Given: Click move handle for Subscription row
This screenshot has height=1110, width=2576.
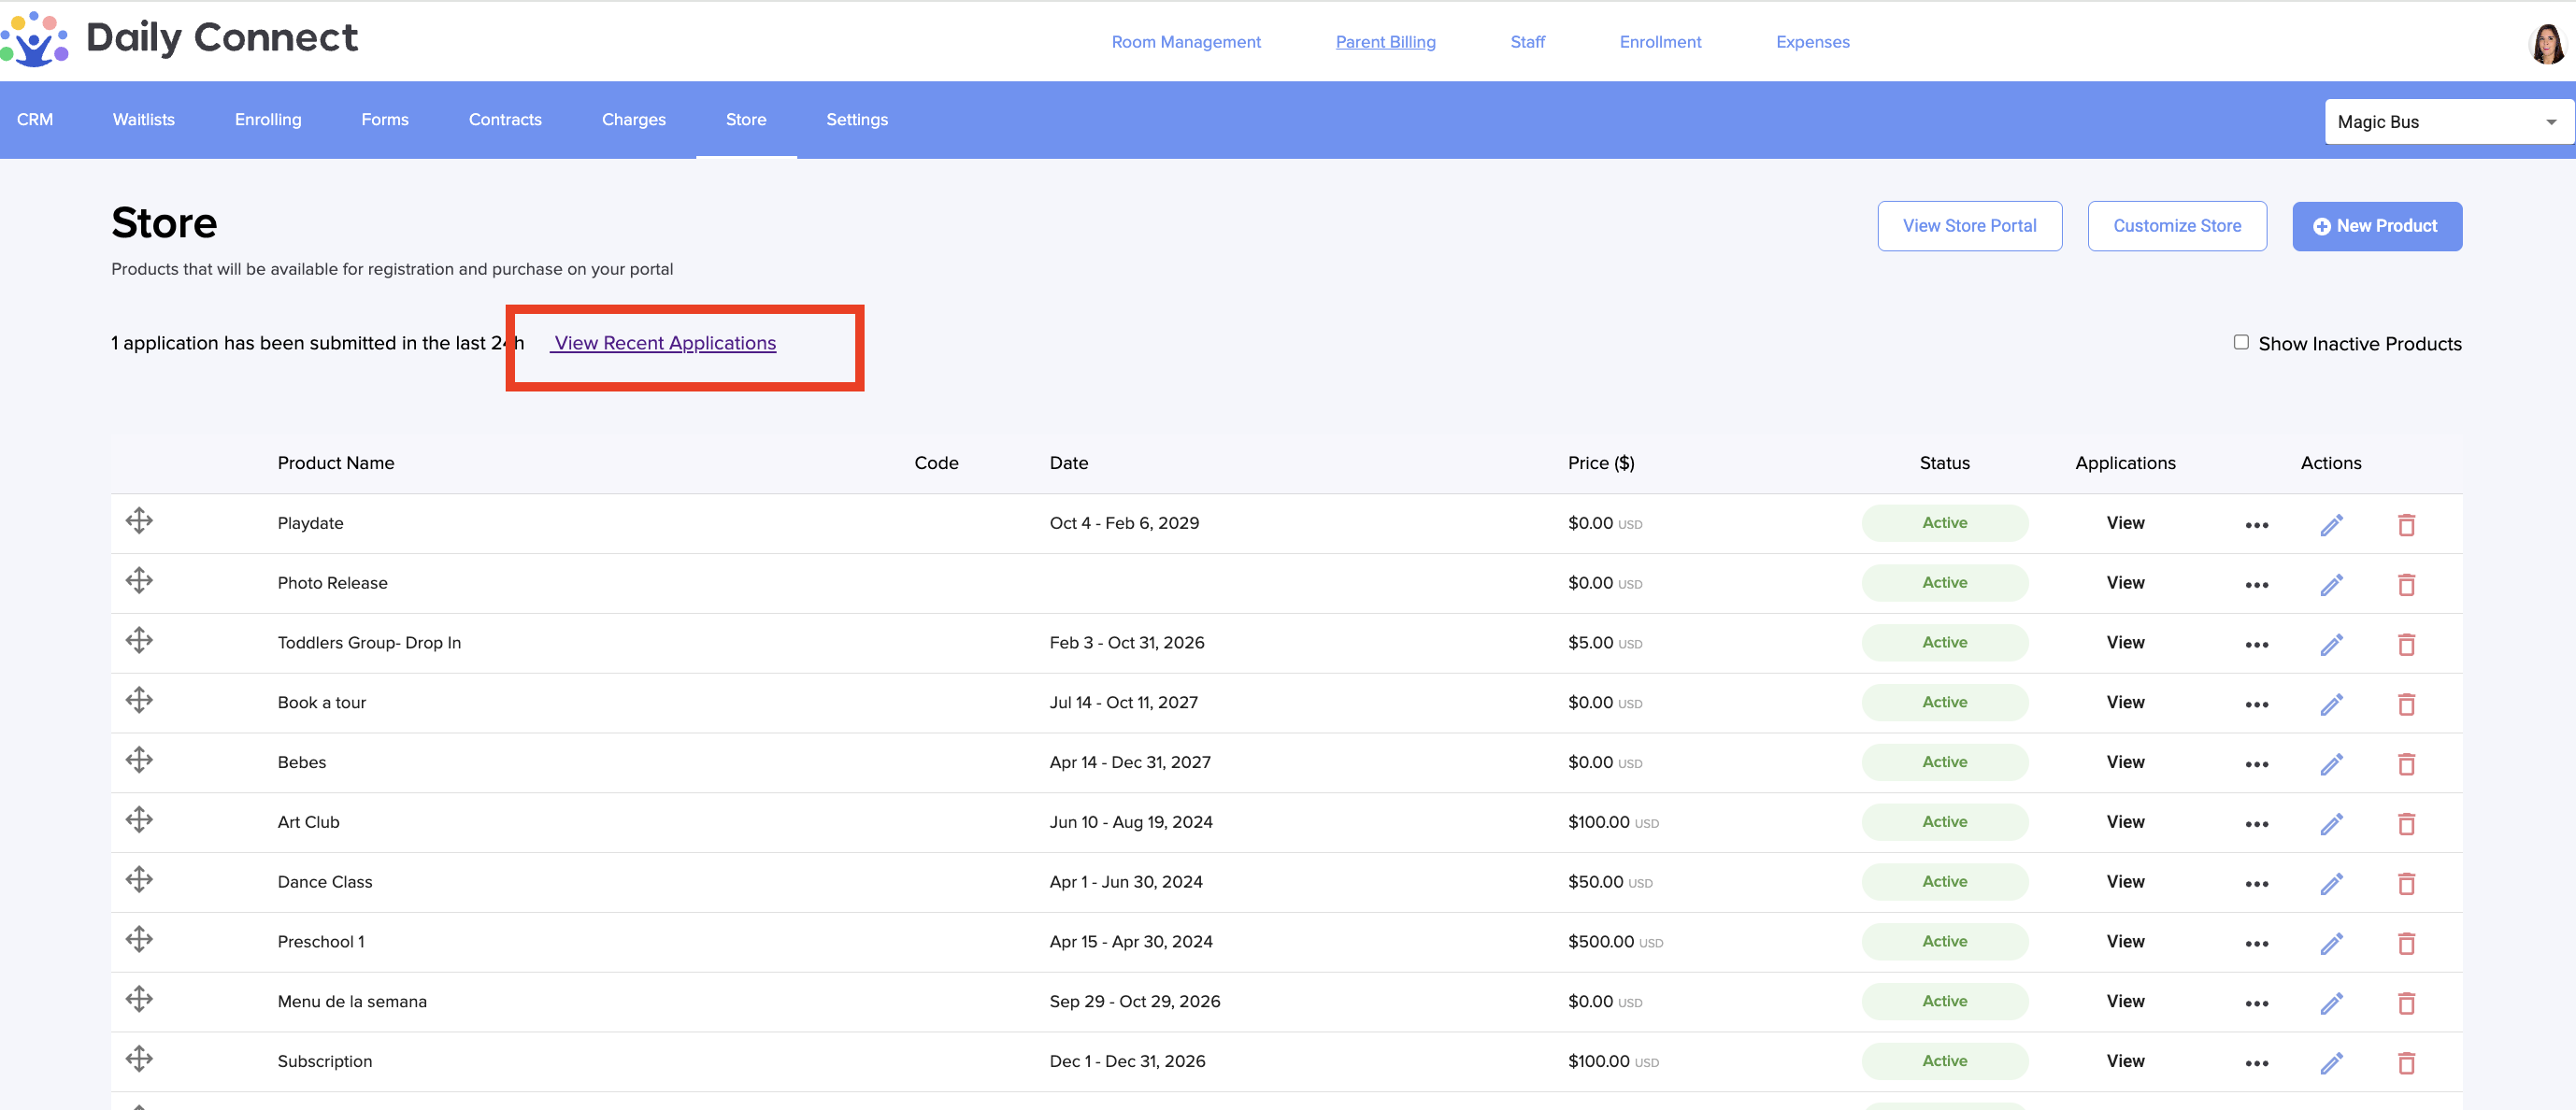Looking at the screenshot, I should pyautogui.click(x=139, y=1058).
